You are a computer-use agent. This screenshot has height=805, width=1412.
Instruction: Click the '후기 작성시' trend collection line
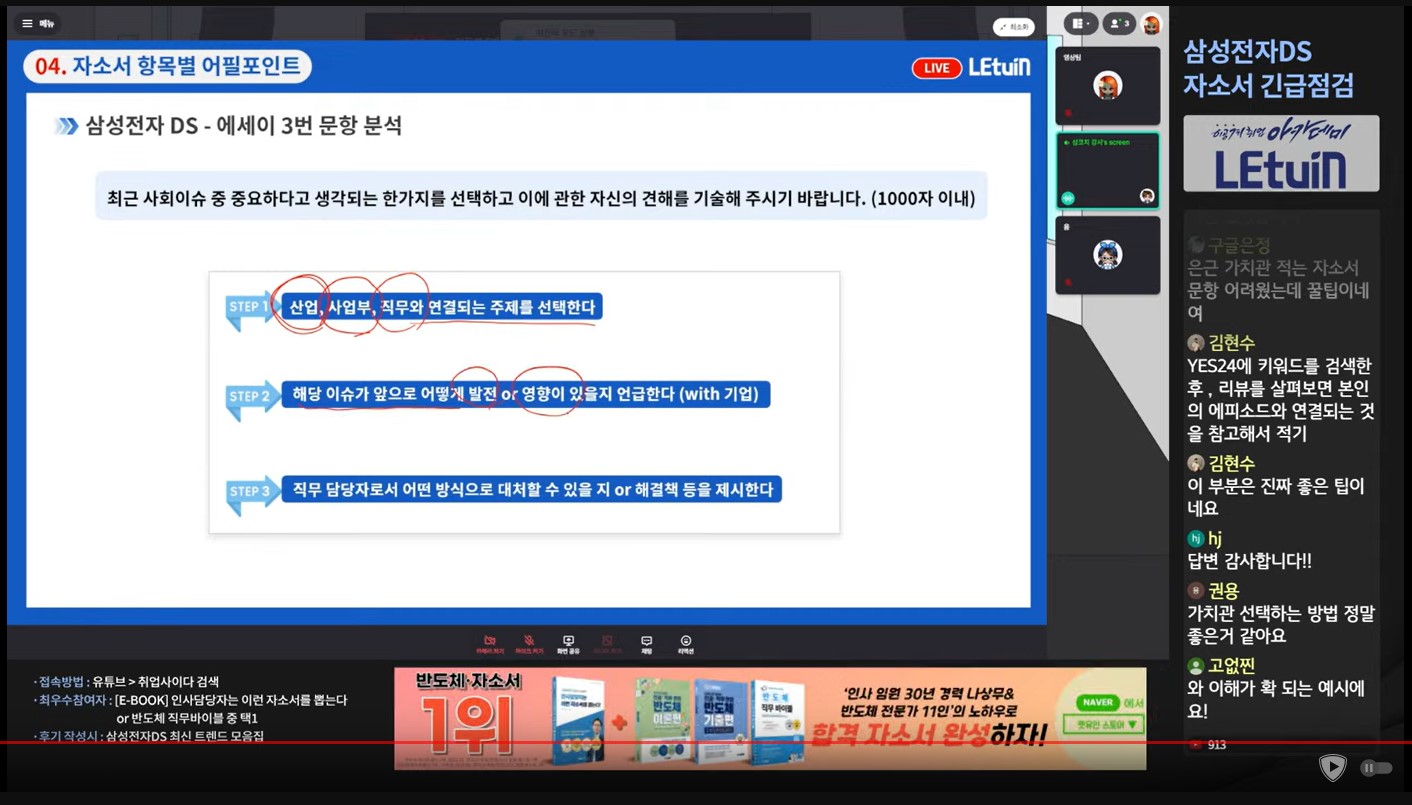click(x=149, y=737)
